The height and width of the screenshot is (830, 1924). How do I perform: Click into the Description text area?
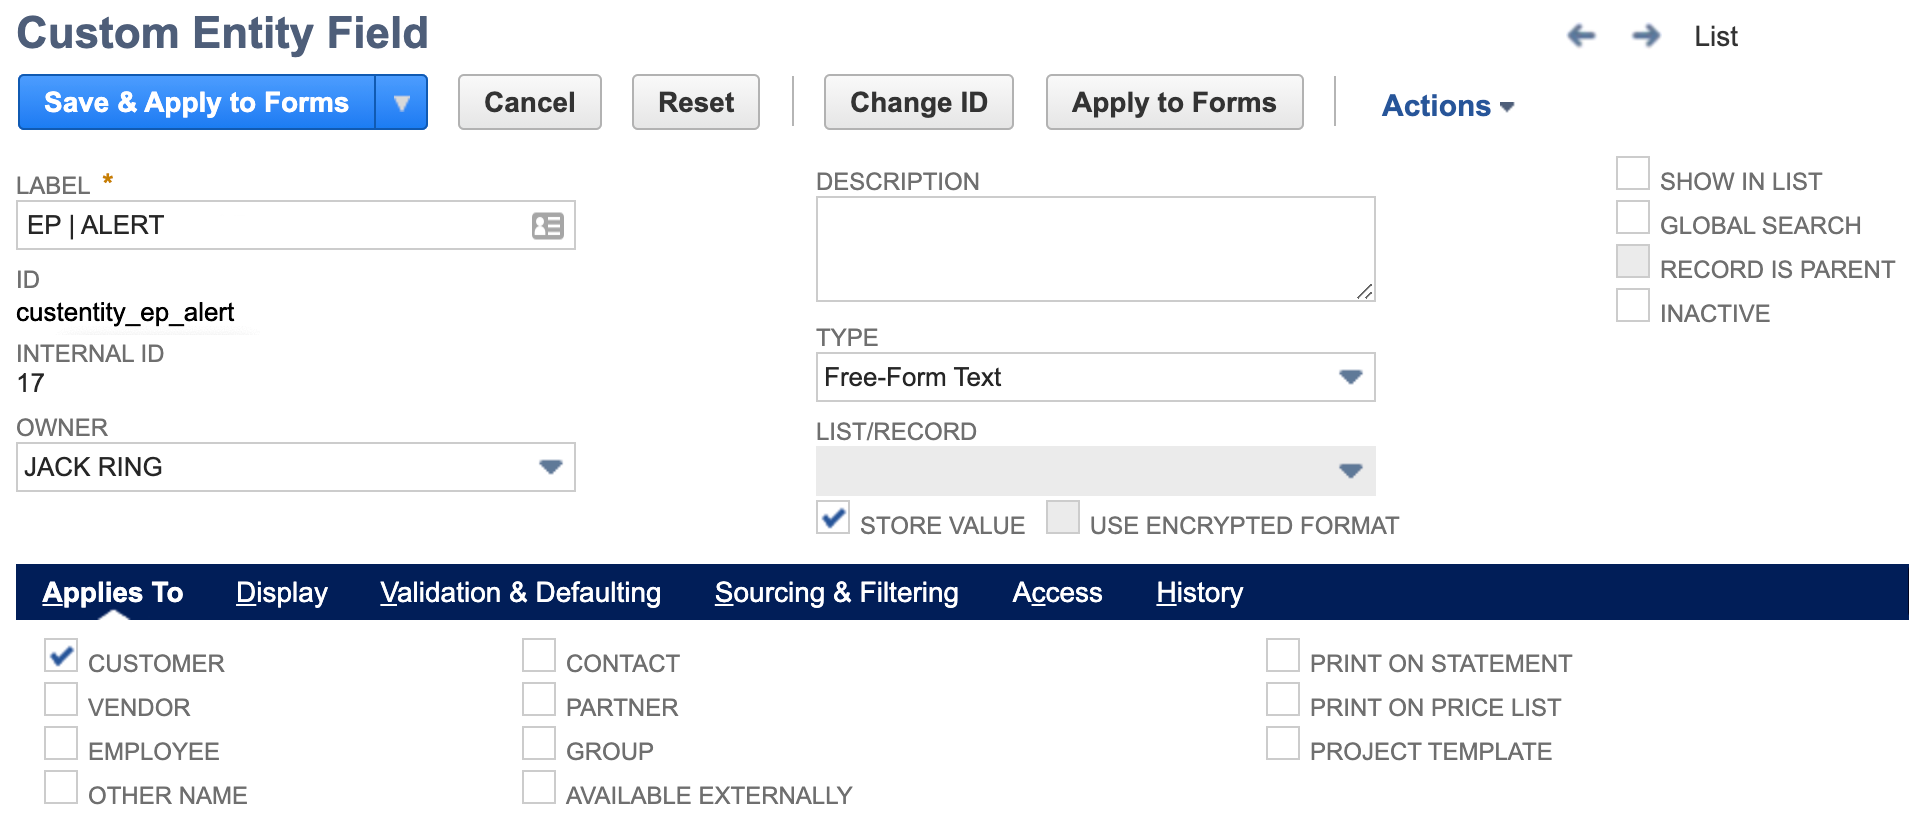pos(1095,249)
